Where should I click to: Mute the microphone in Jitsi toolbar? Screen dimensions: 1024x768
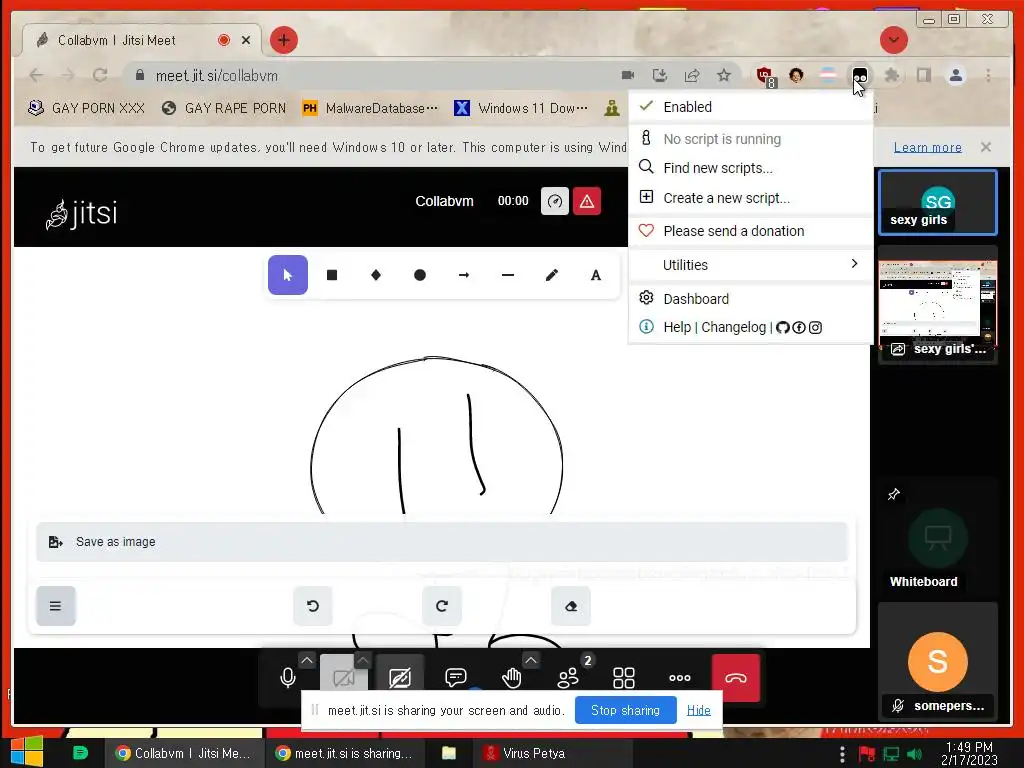point(287,678)
